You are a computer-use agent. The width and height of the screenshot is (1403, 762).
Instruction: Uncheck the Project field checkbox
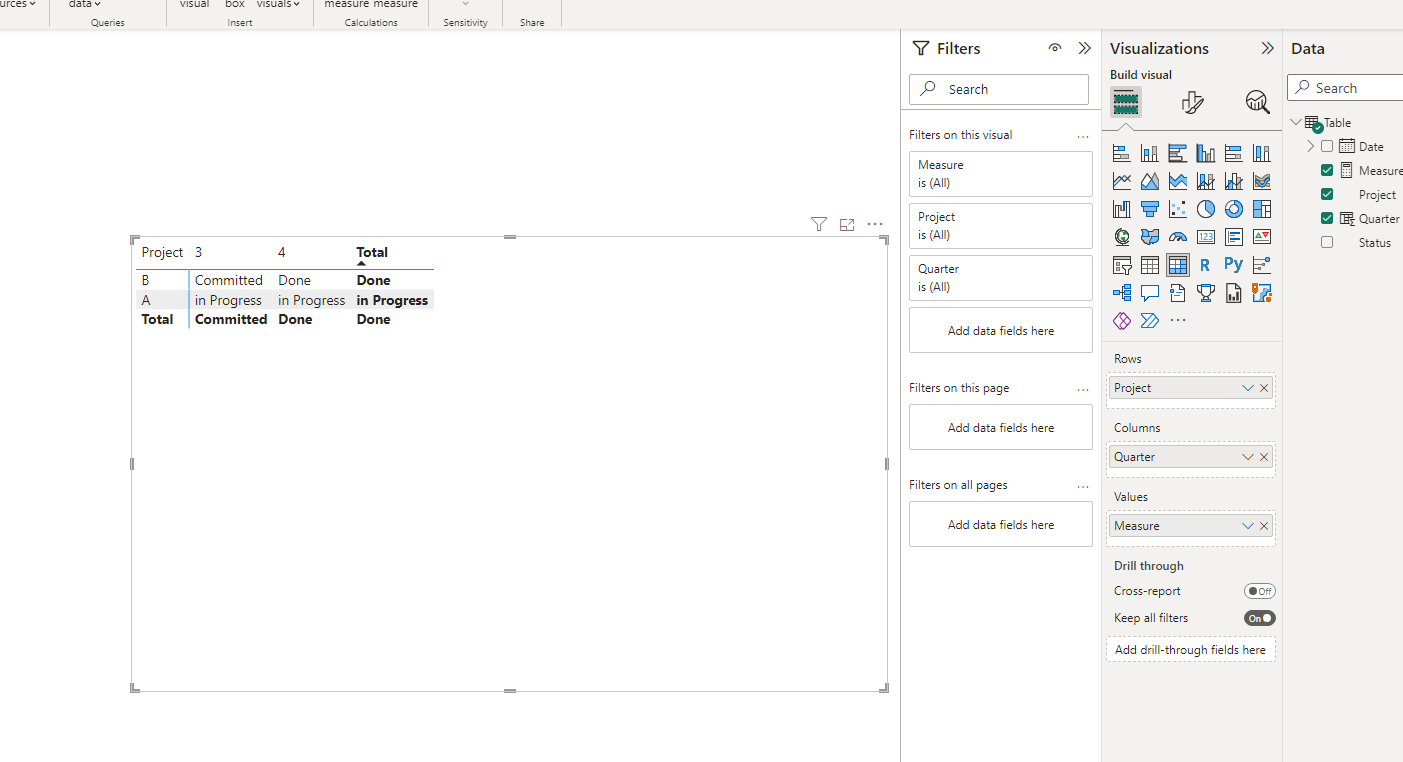click(x=1327, y=194)
